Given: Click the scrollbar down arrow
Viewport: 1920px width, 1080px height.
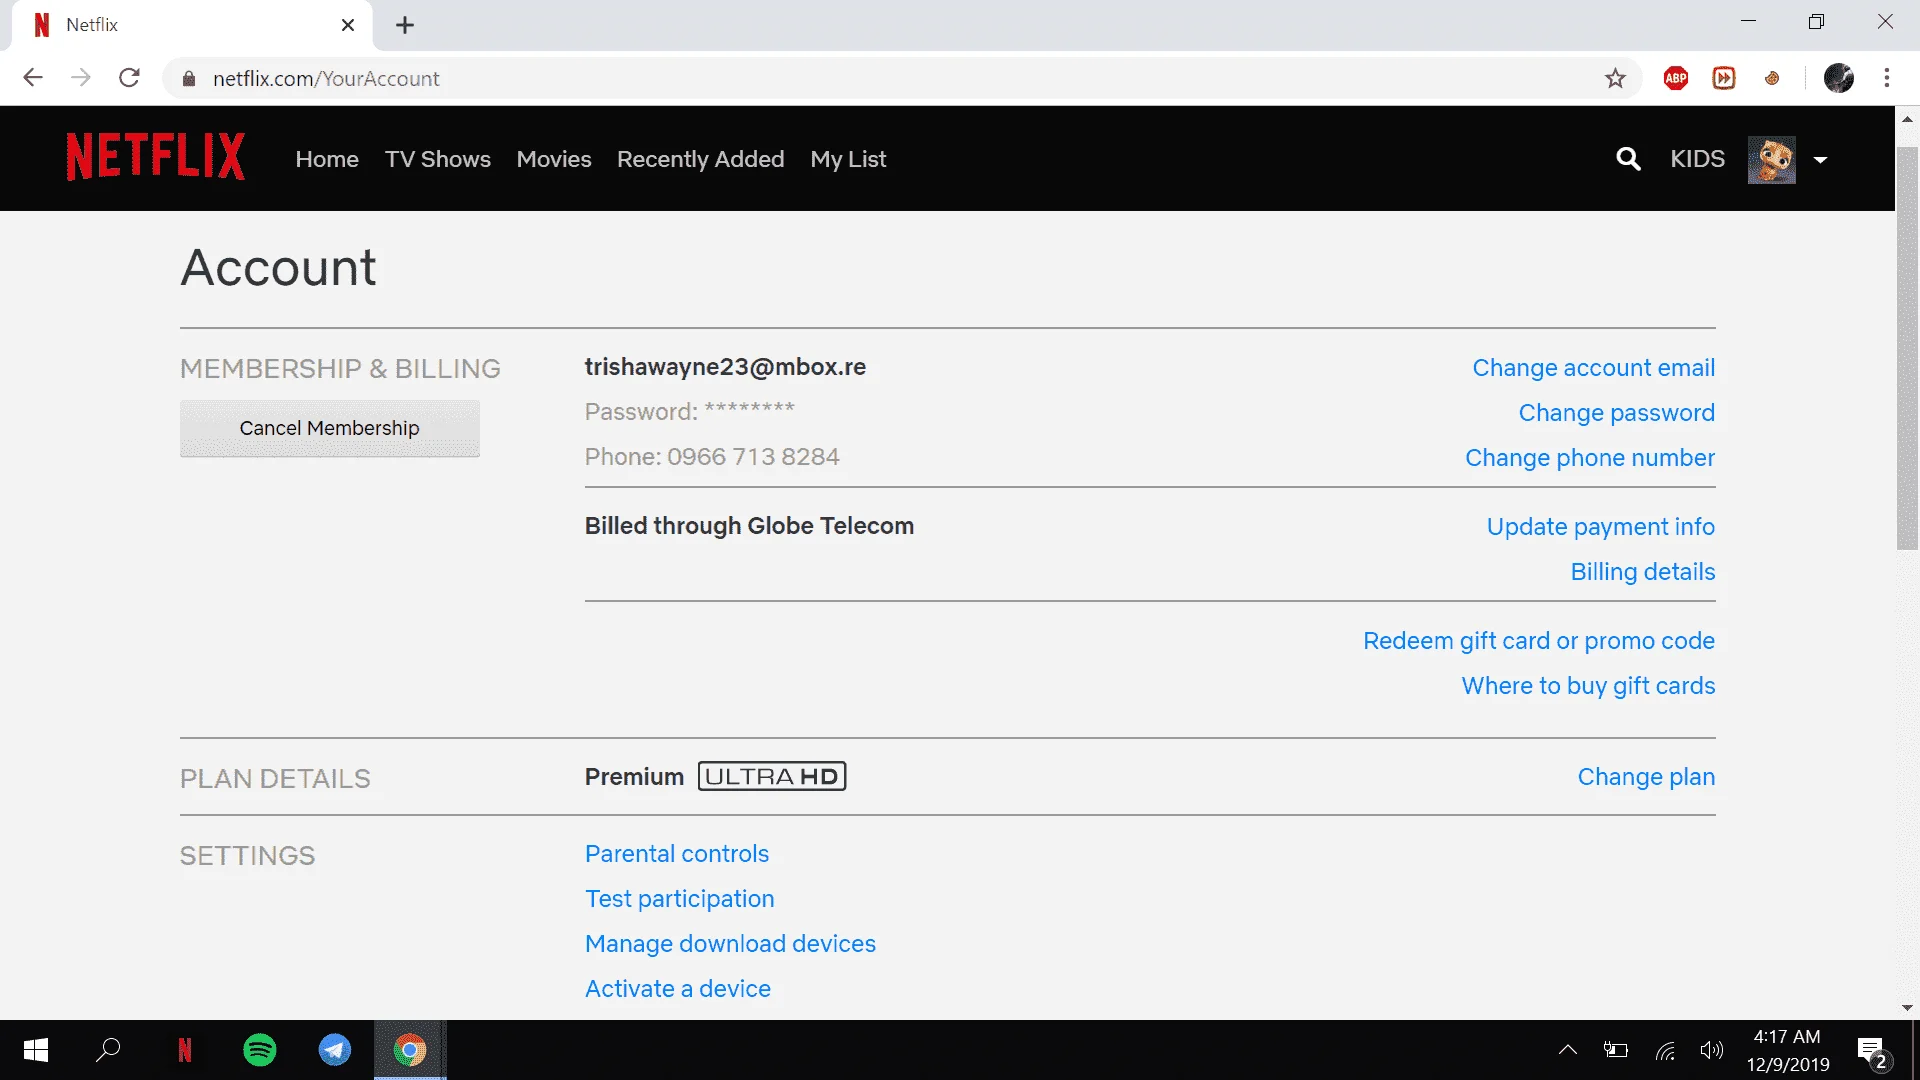Looking at the screenshot, I should click(x=1907, y=1008).
